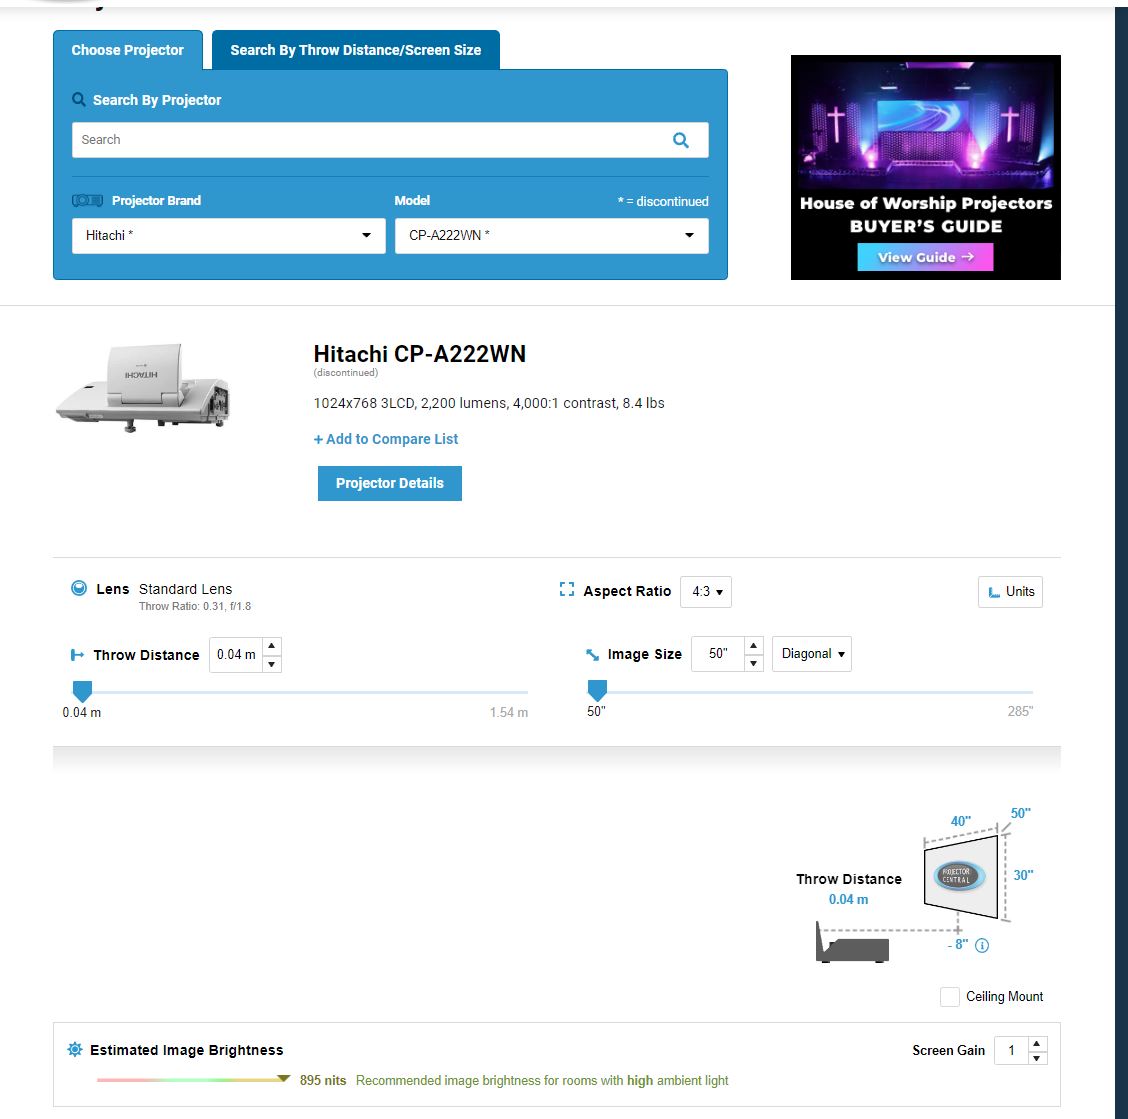Click the 40" width label in diagram
The image size is (1128, 1119).
coord(960,821)
